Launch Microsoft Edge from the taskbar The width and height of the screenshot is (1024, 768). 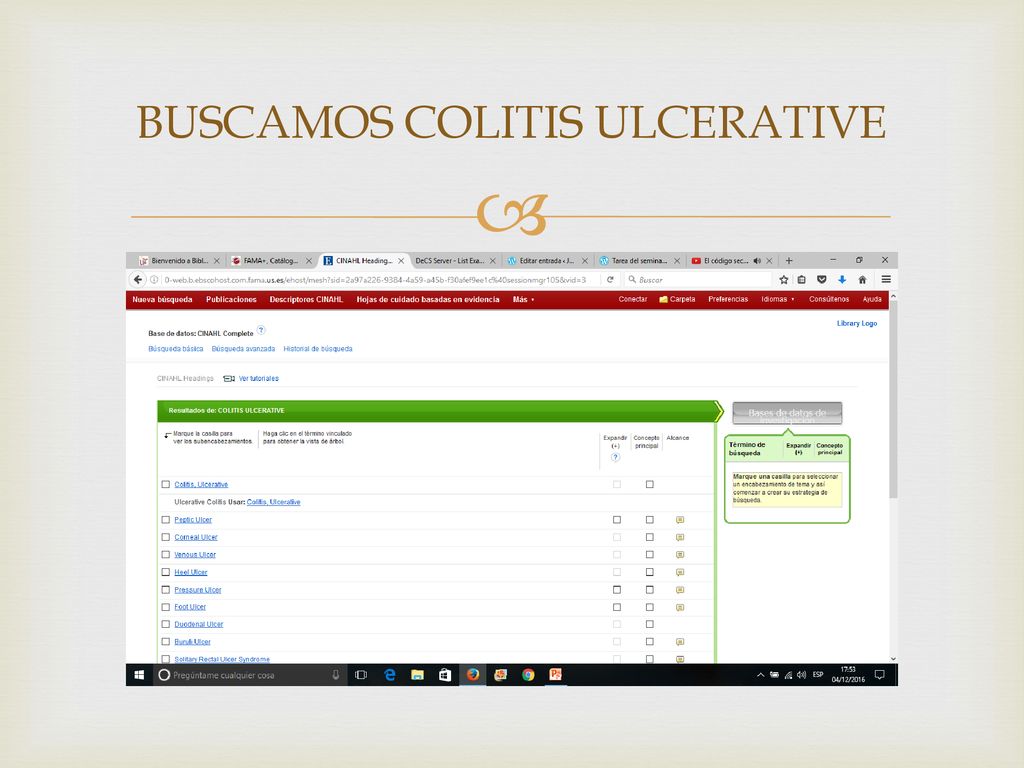390,675
